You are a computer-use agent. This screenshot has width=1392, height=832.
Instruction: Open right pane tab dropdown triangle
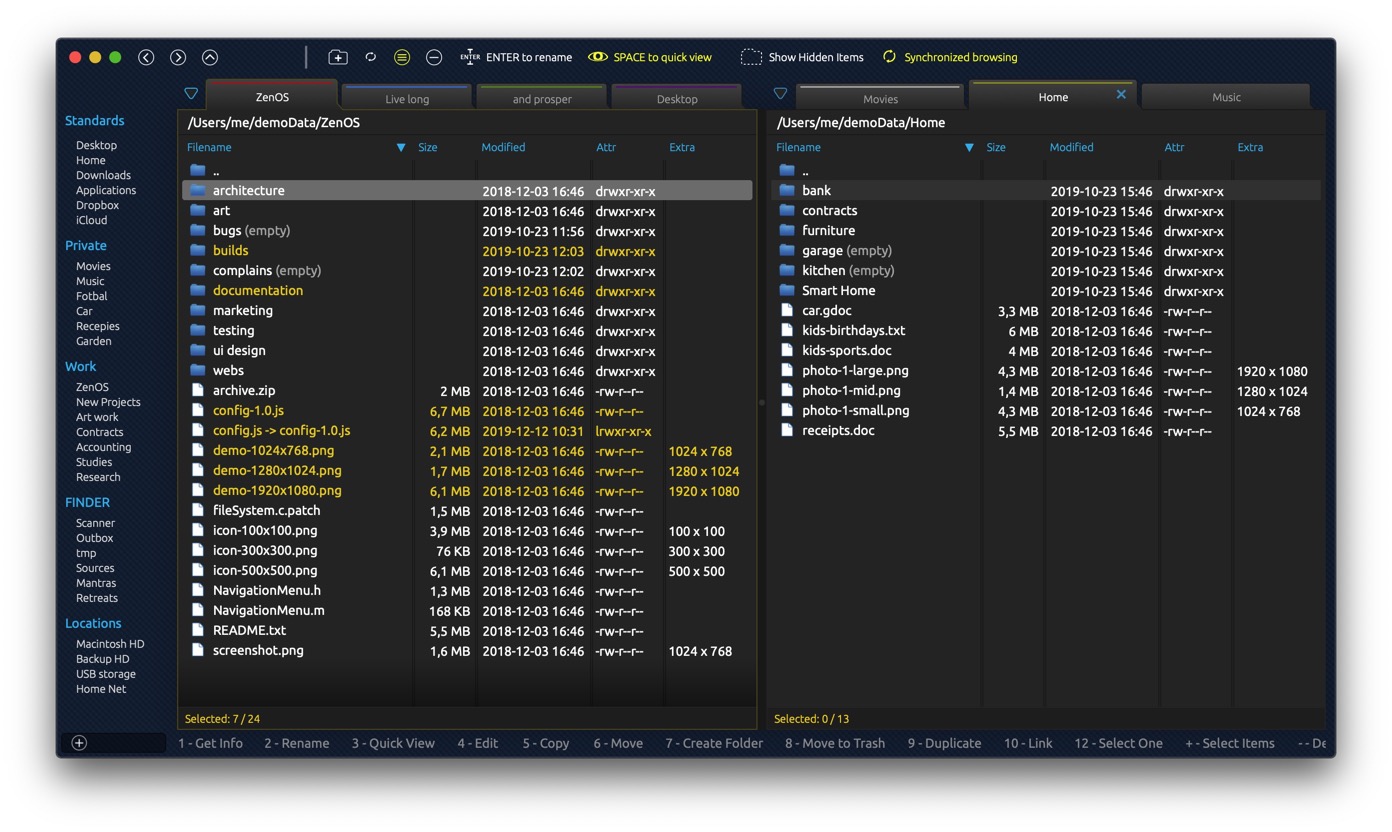(780, 94)
